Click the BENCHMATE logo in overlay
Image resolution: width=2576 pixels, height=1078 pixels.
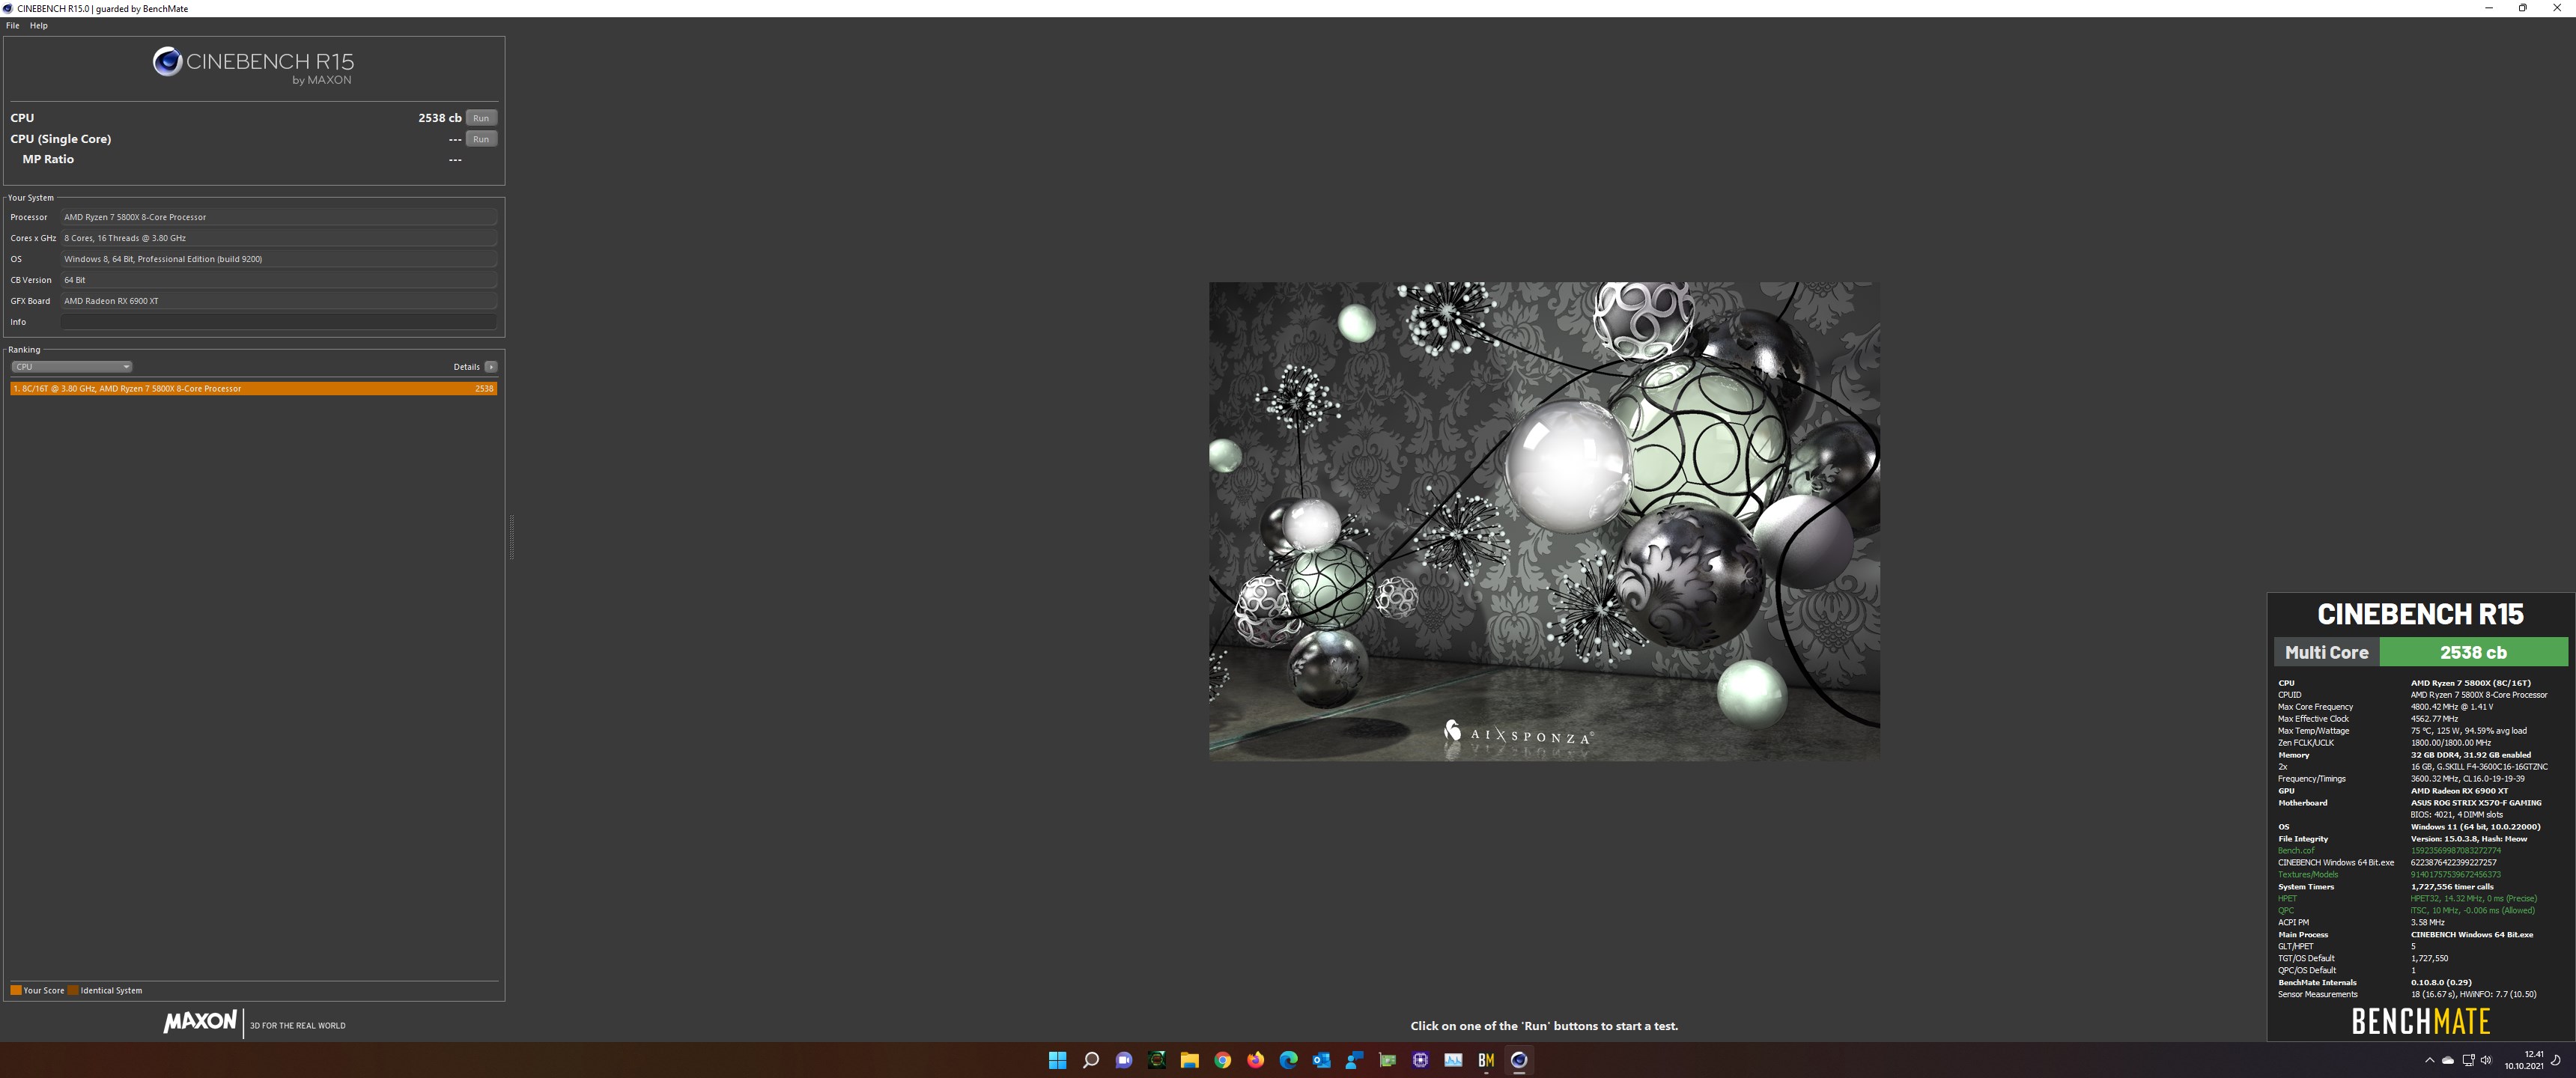click(x=2420, y=1021)
